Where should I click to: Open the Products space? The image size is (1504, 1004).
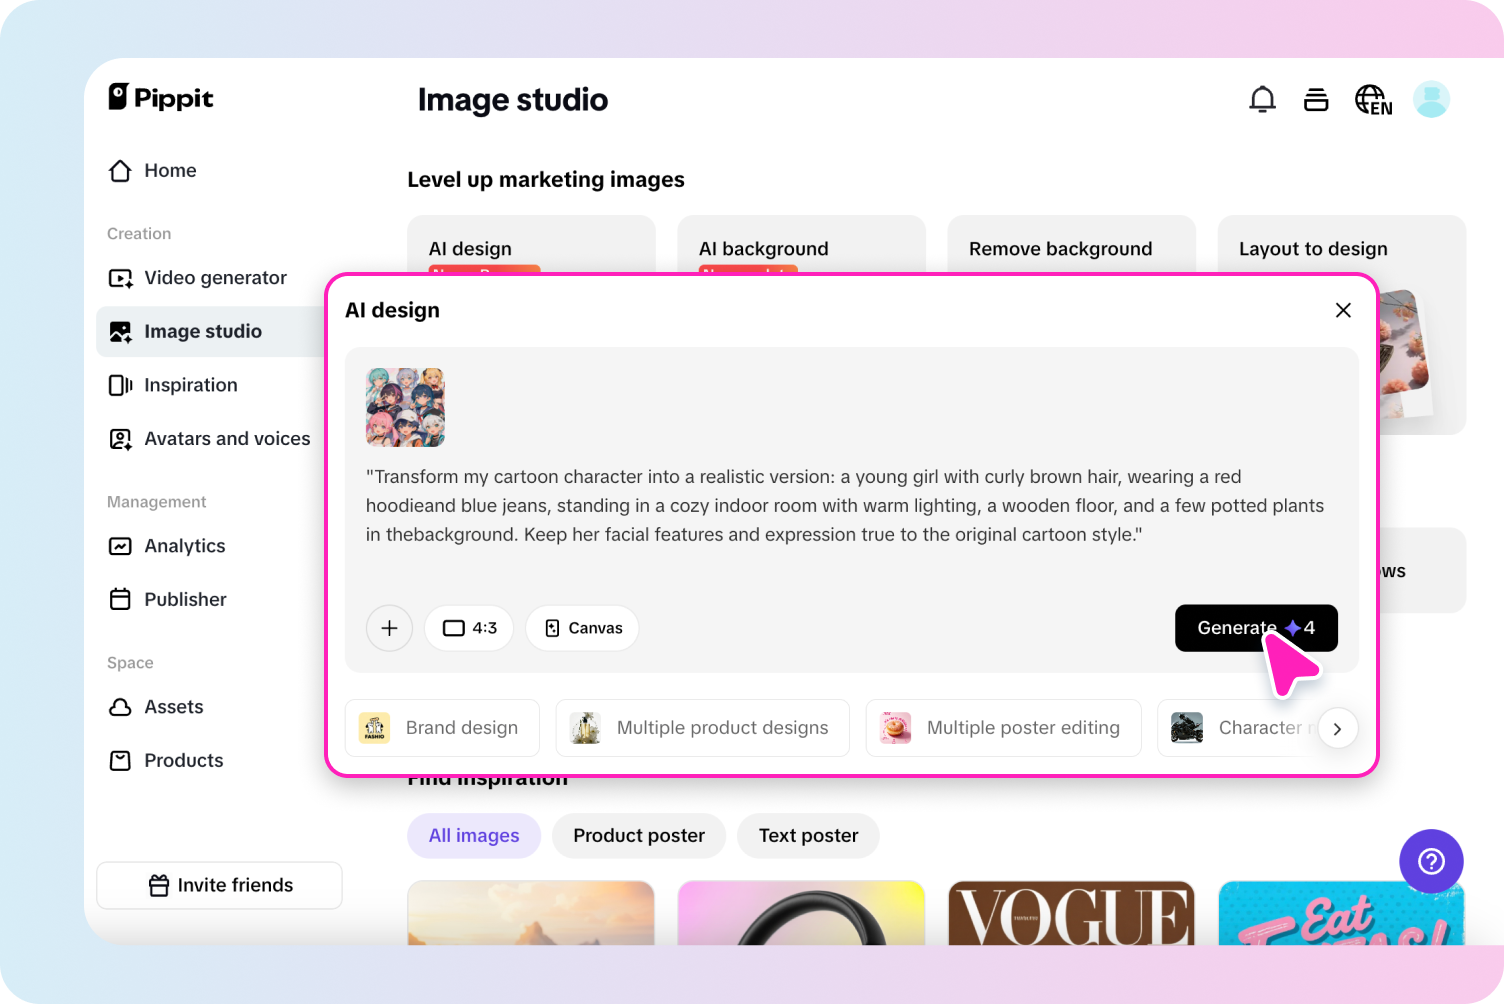[183, 760]
